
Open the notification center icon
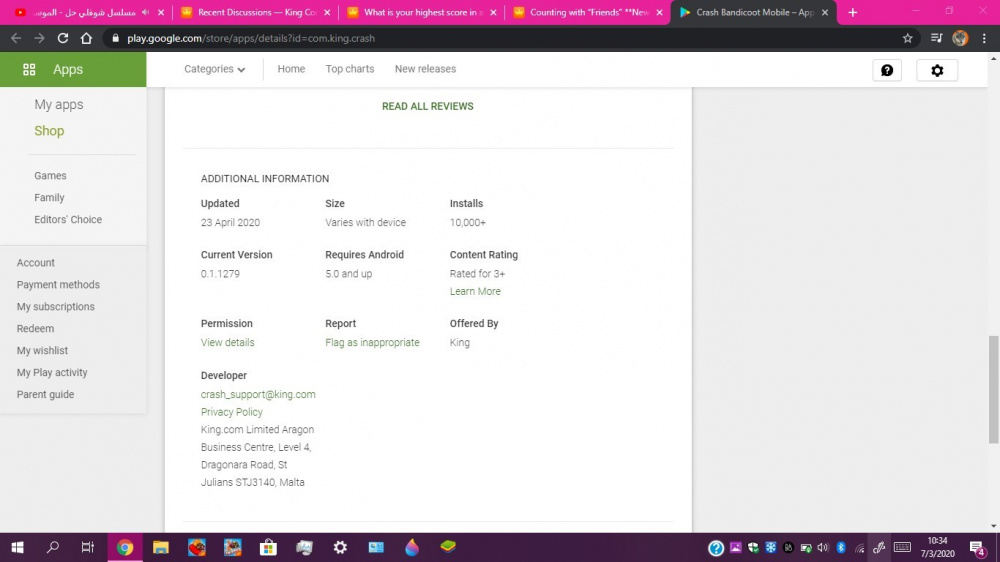click(x=977, y=548)
